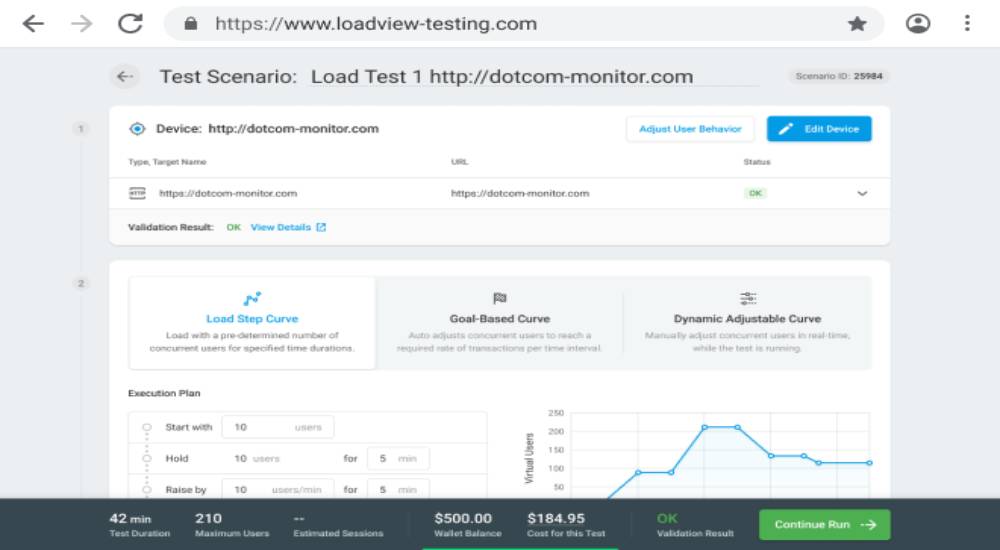
Task: Open the browser profile account icon
Action: [918, 24]
